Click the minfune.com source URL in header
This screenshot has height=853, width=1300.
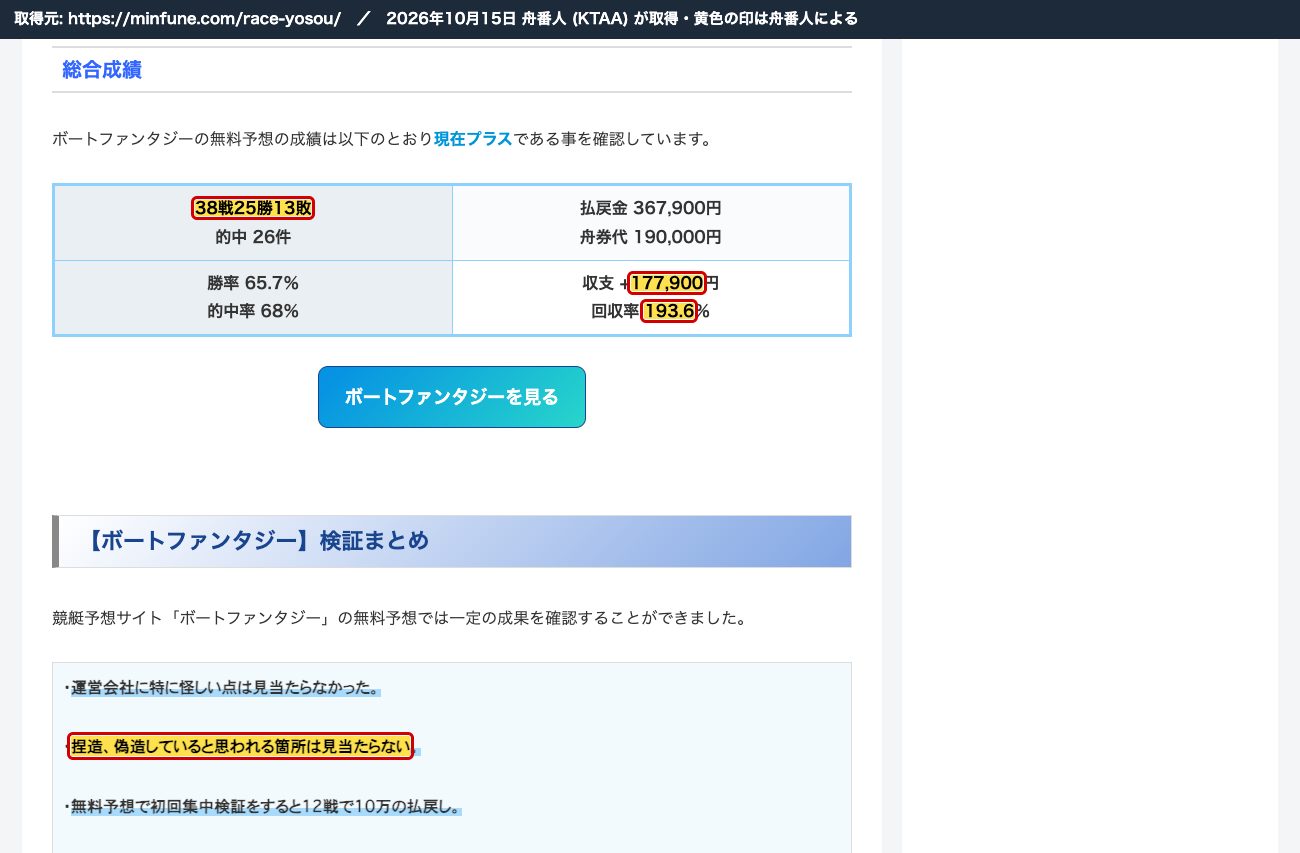[x=205, y=19]
